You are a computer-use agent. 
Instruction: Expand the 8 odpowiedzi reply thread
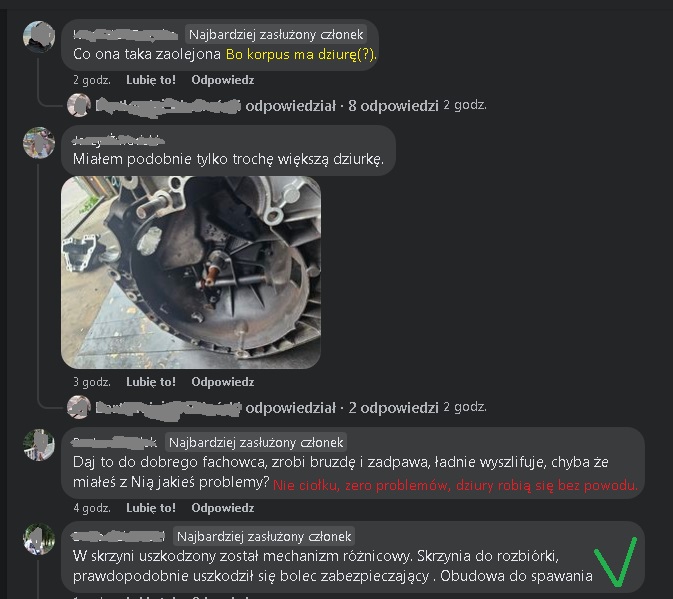393,106
